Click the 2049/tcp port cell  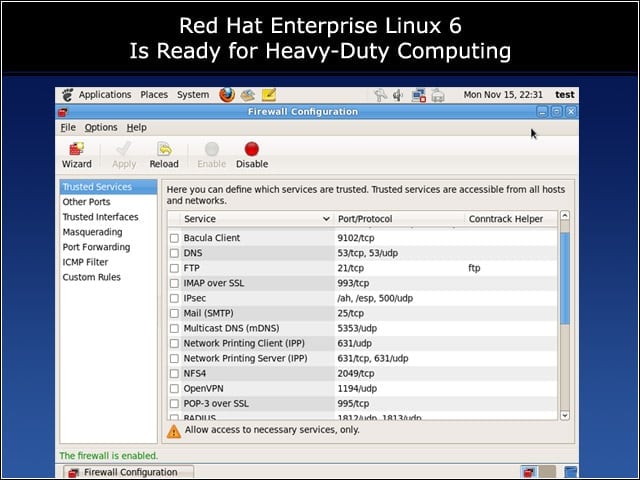tap(356, 373)
